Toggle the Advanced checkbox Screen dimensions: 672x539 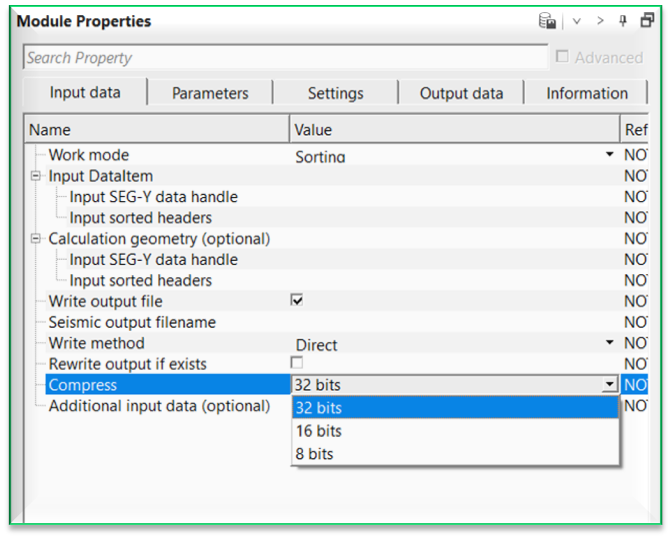[x=562, y=57]
